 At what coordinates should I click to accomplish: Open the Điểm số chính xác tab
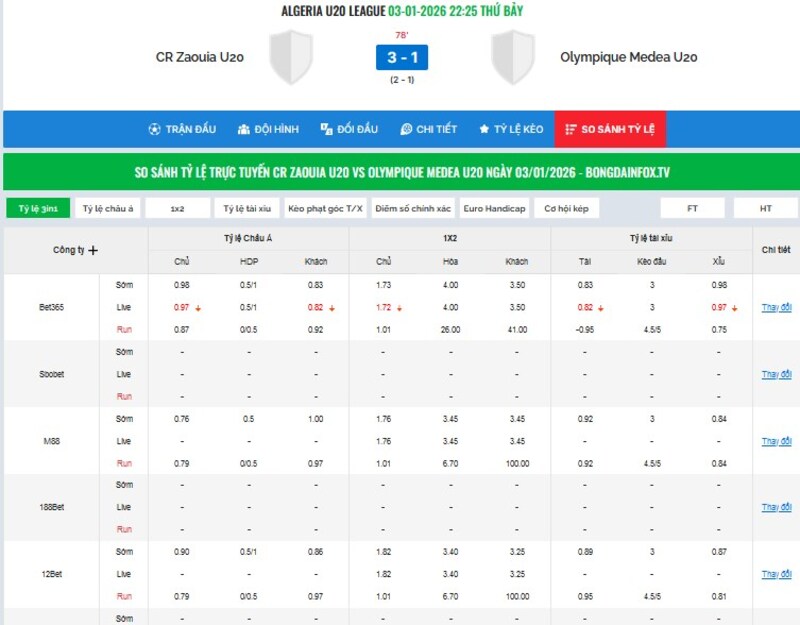413,208
